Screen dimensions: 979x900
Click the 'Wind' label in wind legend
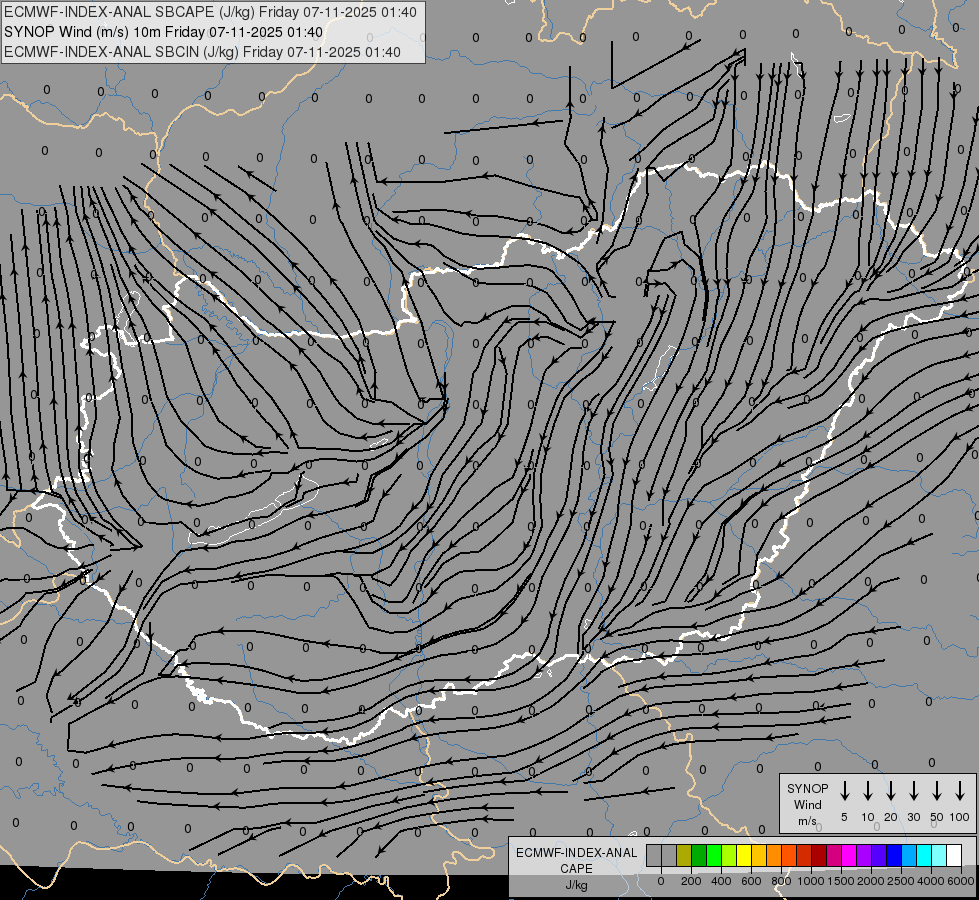[x=807, y=805]
